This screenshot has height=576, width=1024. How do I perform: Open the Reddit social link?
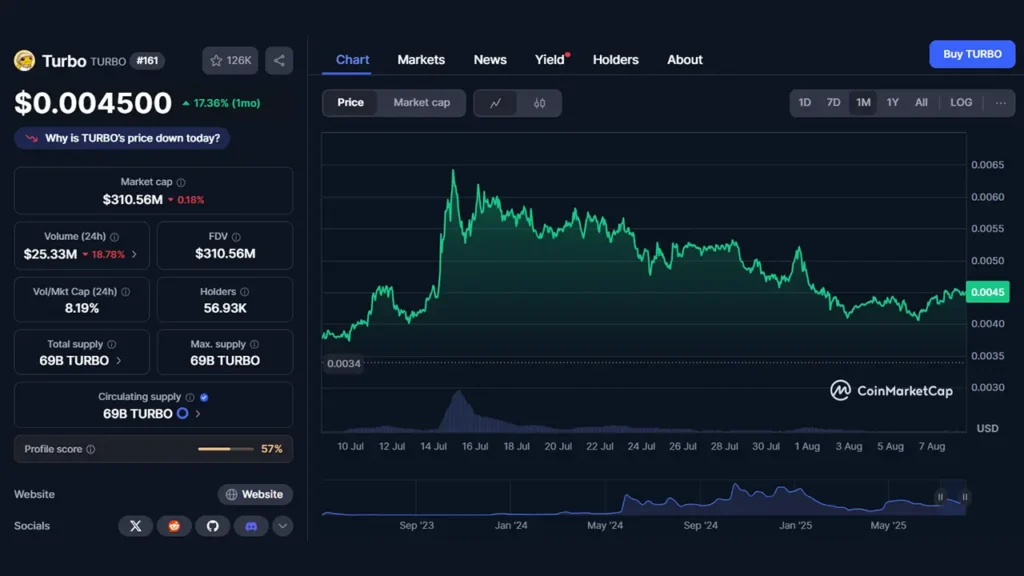174,526
